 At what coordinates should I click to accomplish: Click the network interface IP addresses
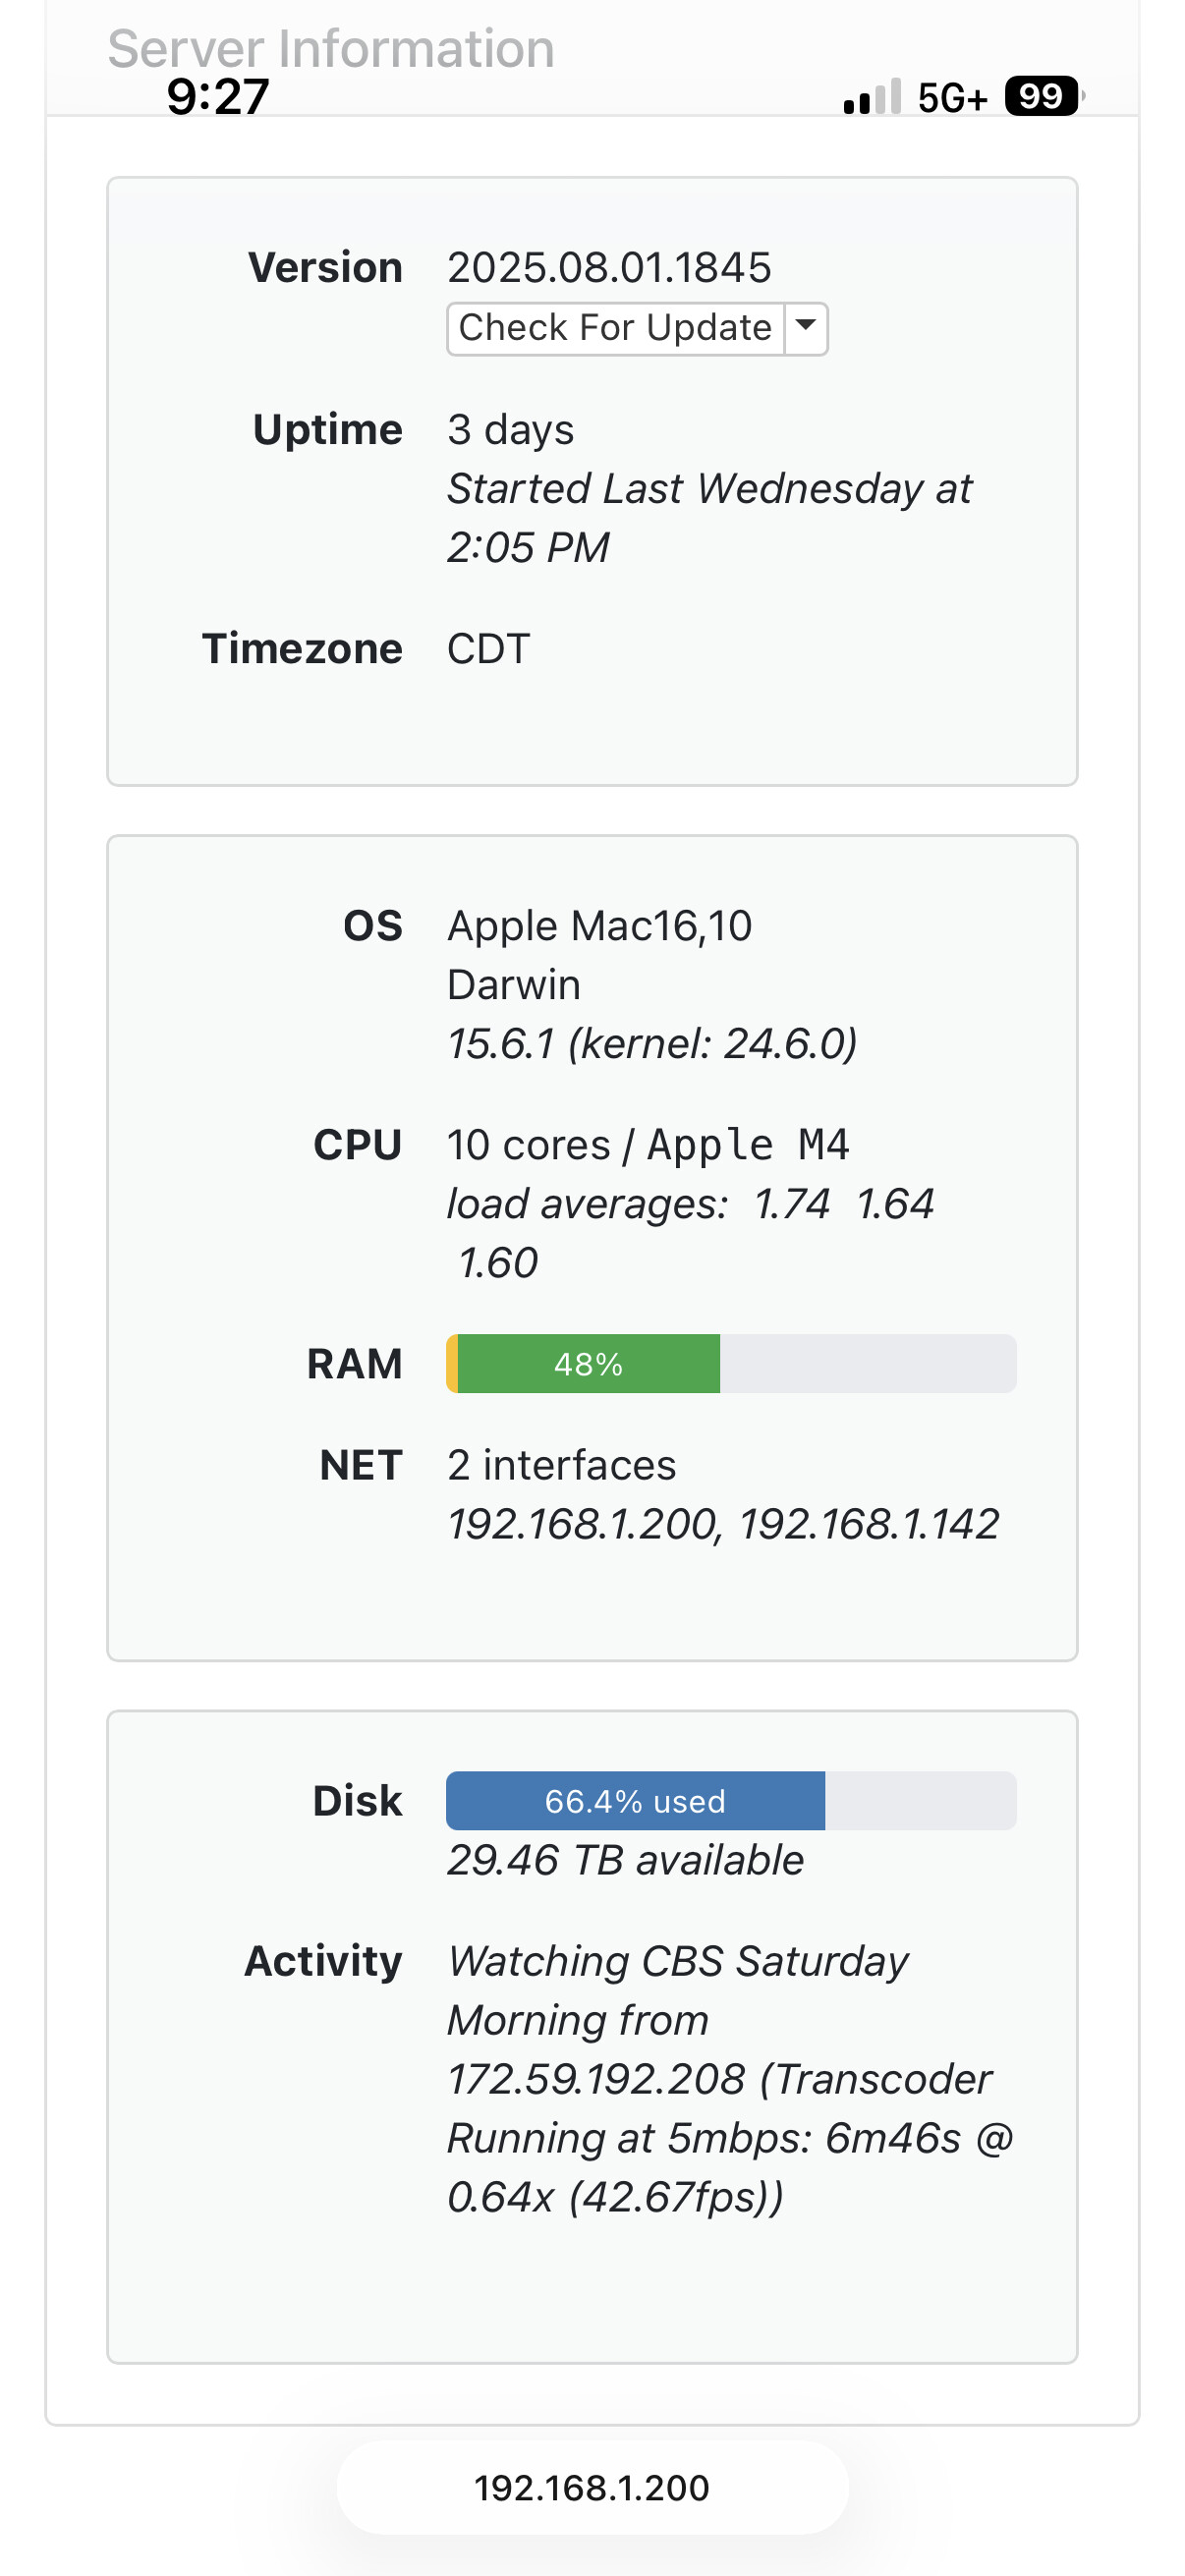[723, 1525]
